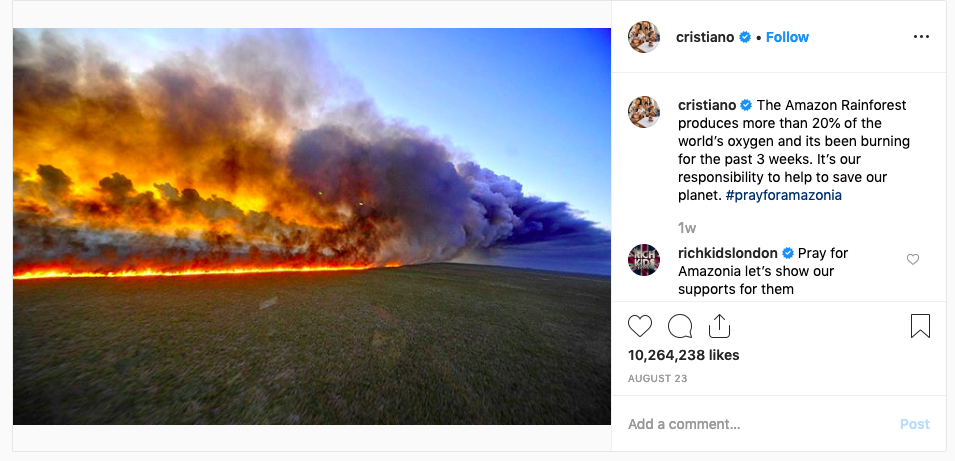This screenshot has height=461, width=955.
Task: Share the post using the upload arrow icon
Action: [719, 326]
